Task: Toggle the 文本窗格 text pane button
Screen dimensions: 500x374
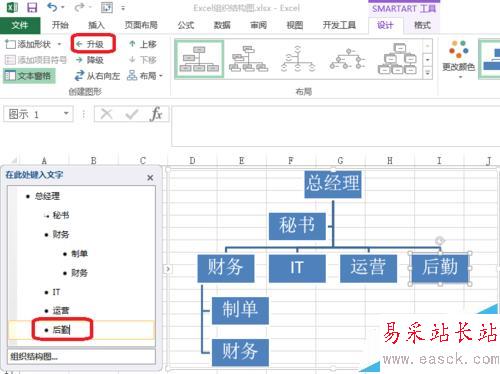Action: point(29,76)
